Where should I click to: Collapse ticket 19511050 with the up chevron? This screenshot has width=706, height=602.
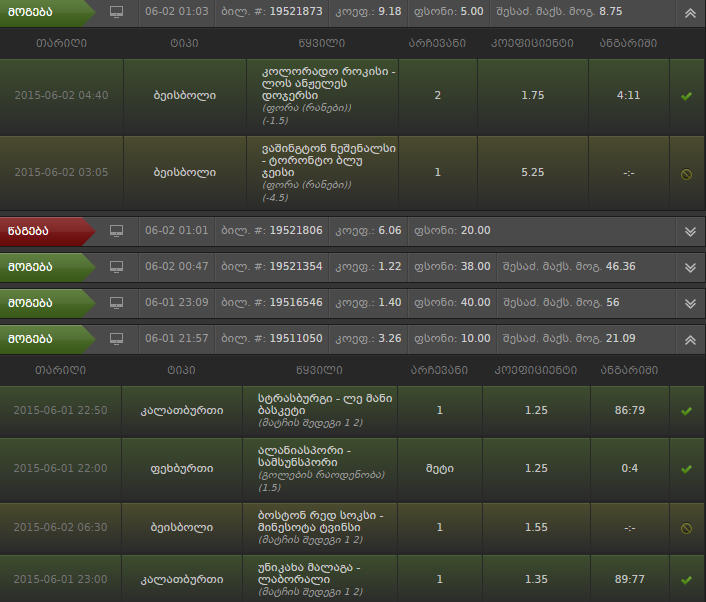pyautogui.click(x=690, y=340)
